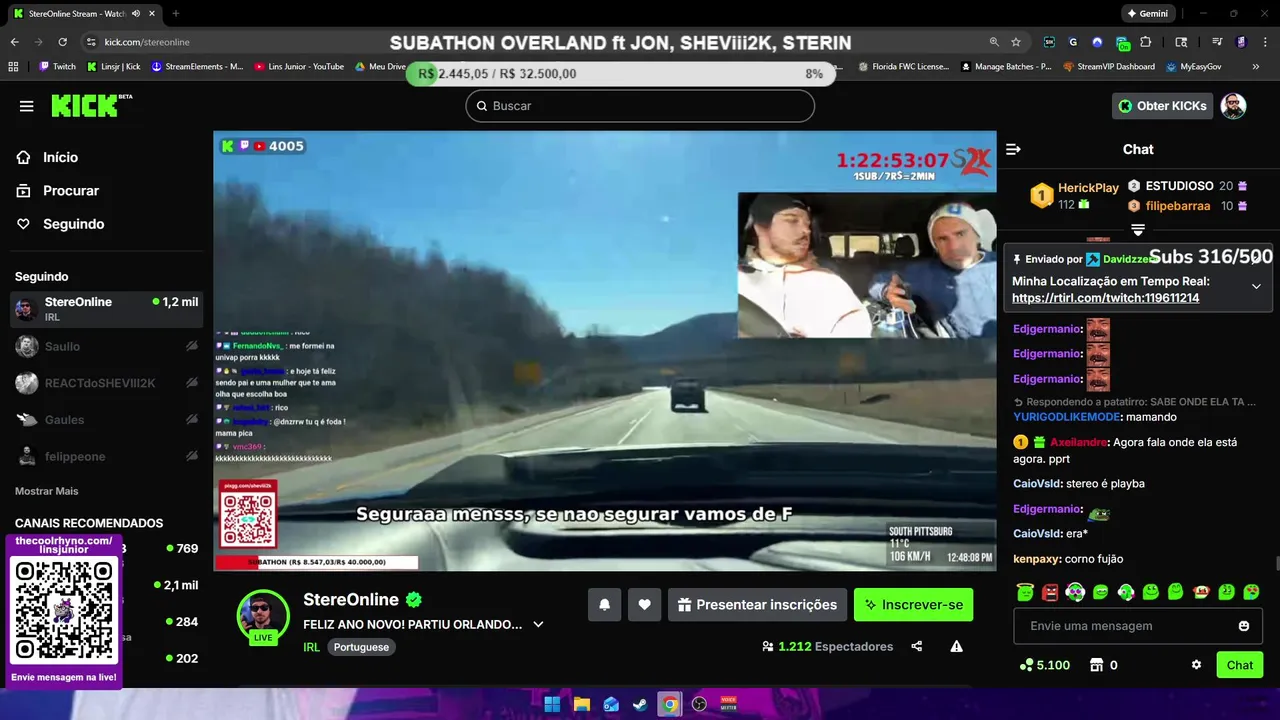Click the Portuguese language tag
1280x720 pixels.
point(361,647)
